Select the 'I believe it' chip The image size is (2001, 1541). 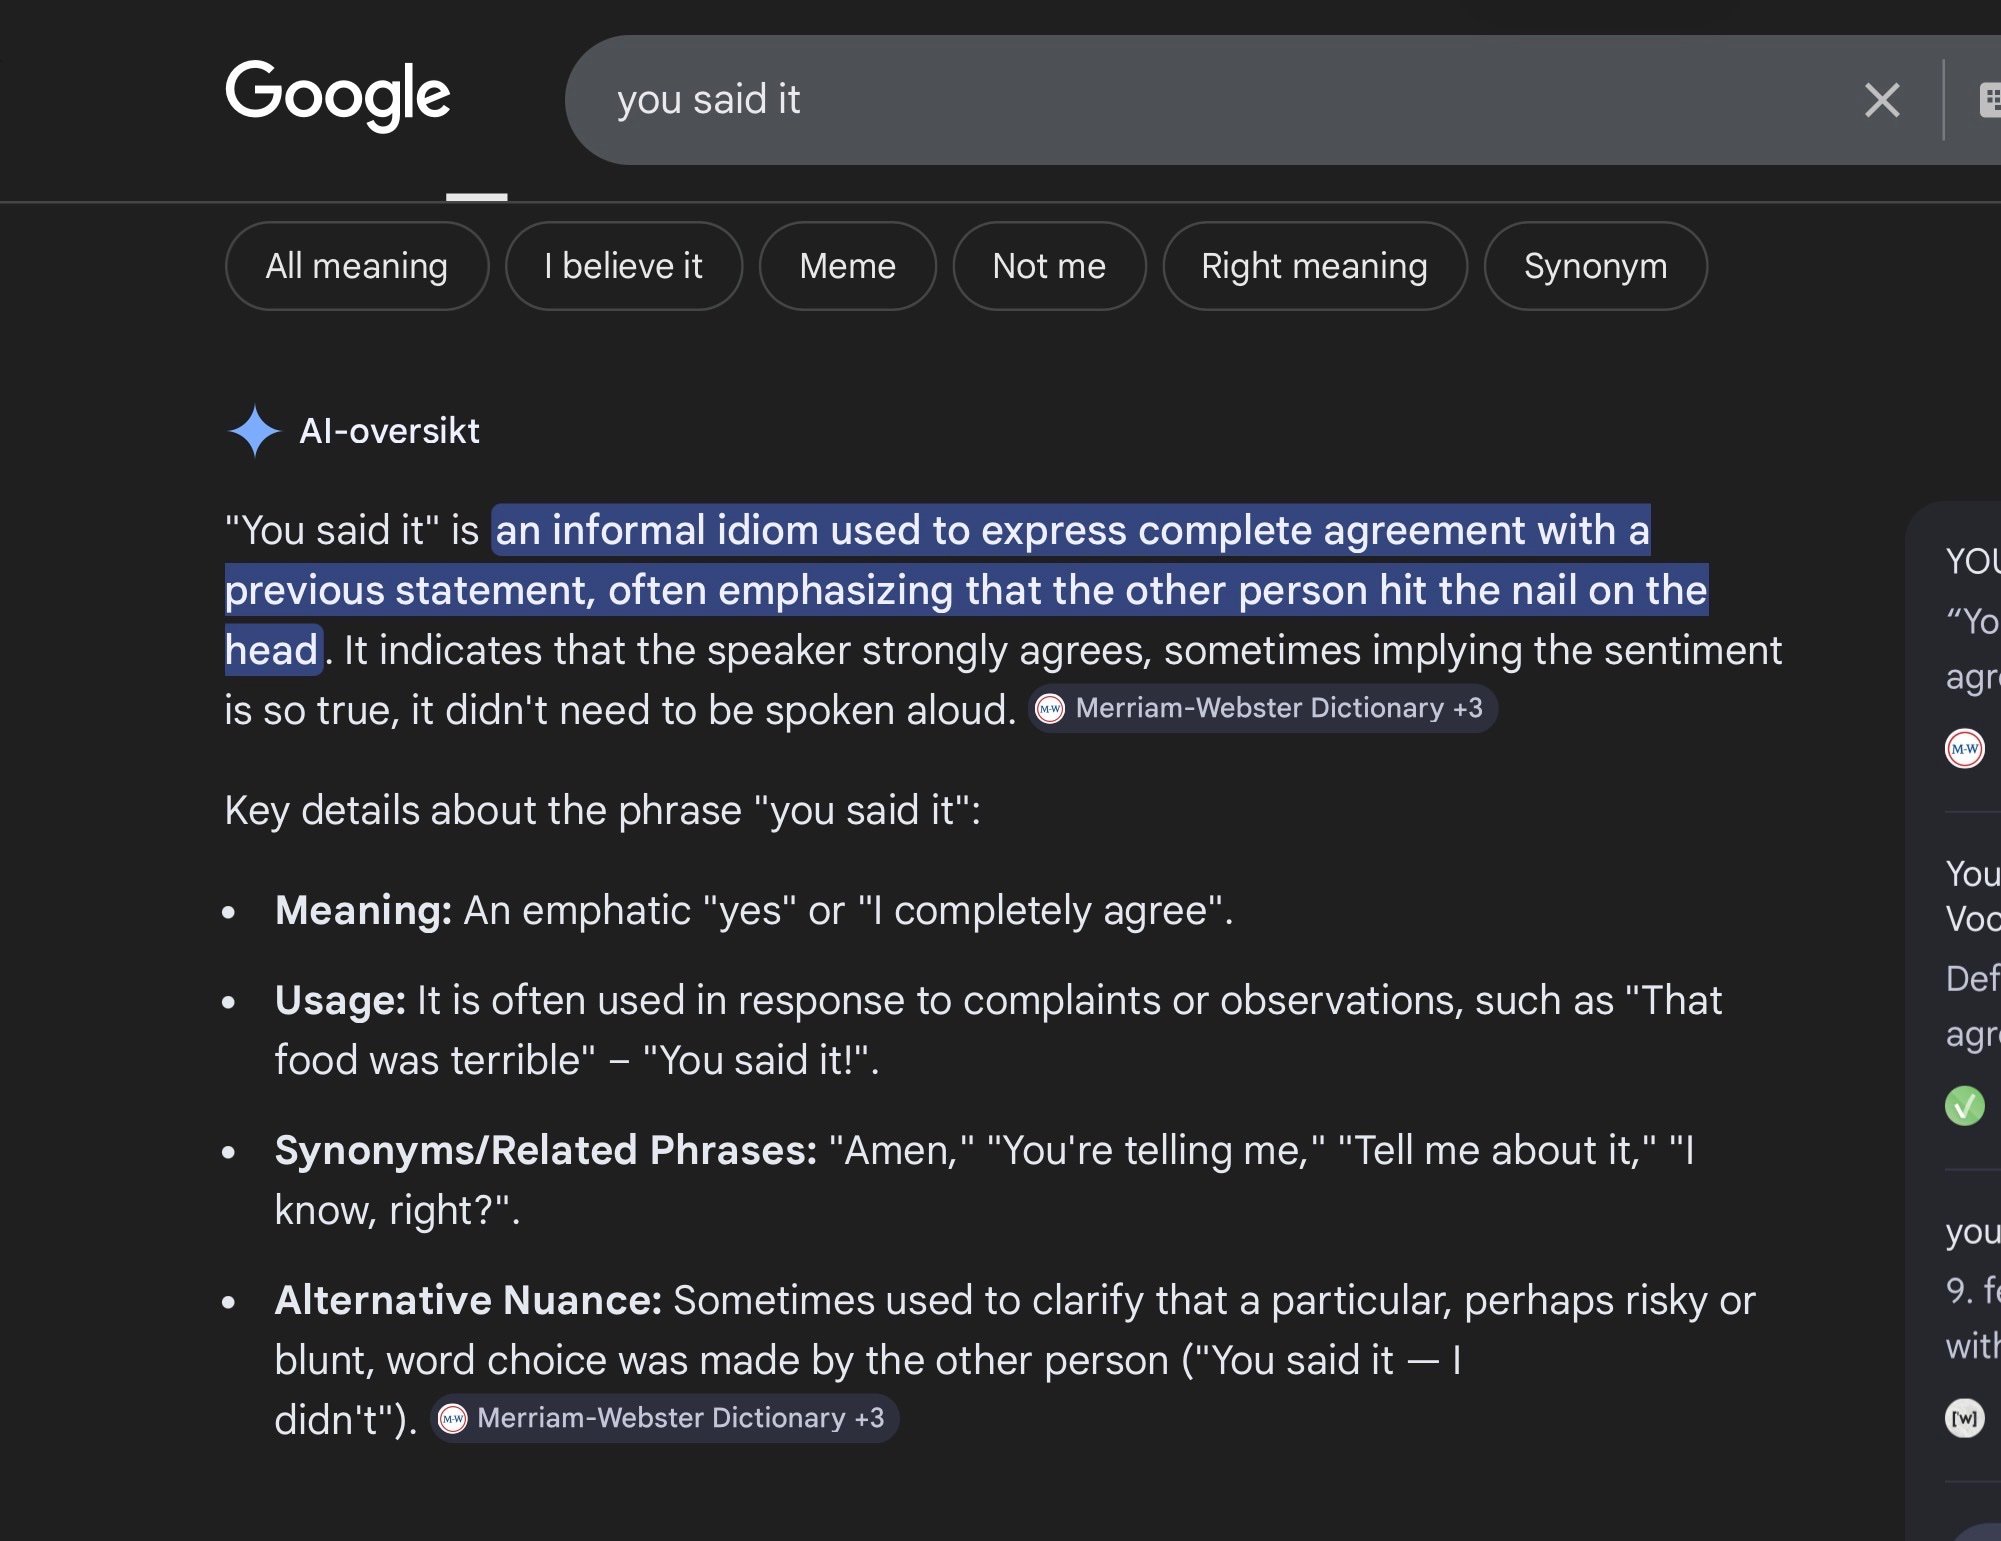coord(623,266)
